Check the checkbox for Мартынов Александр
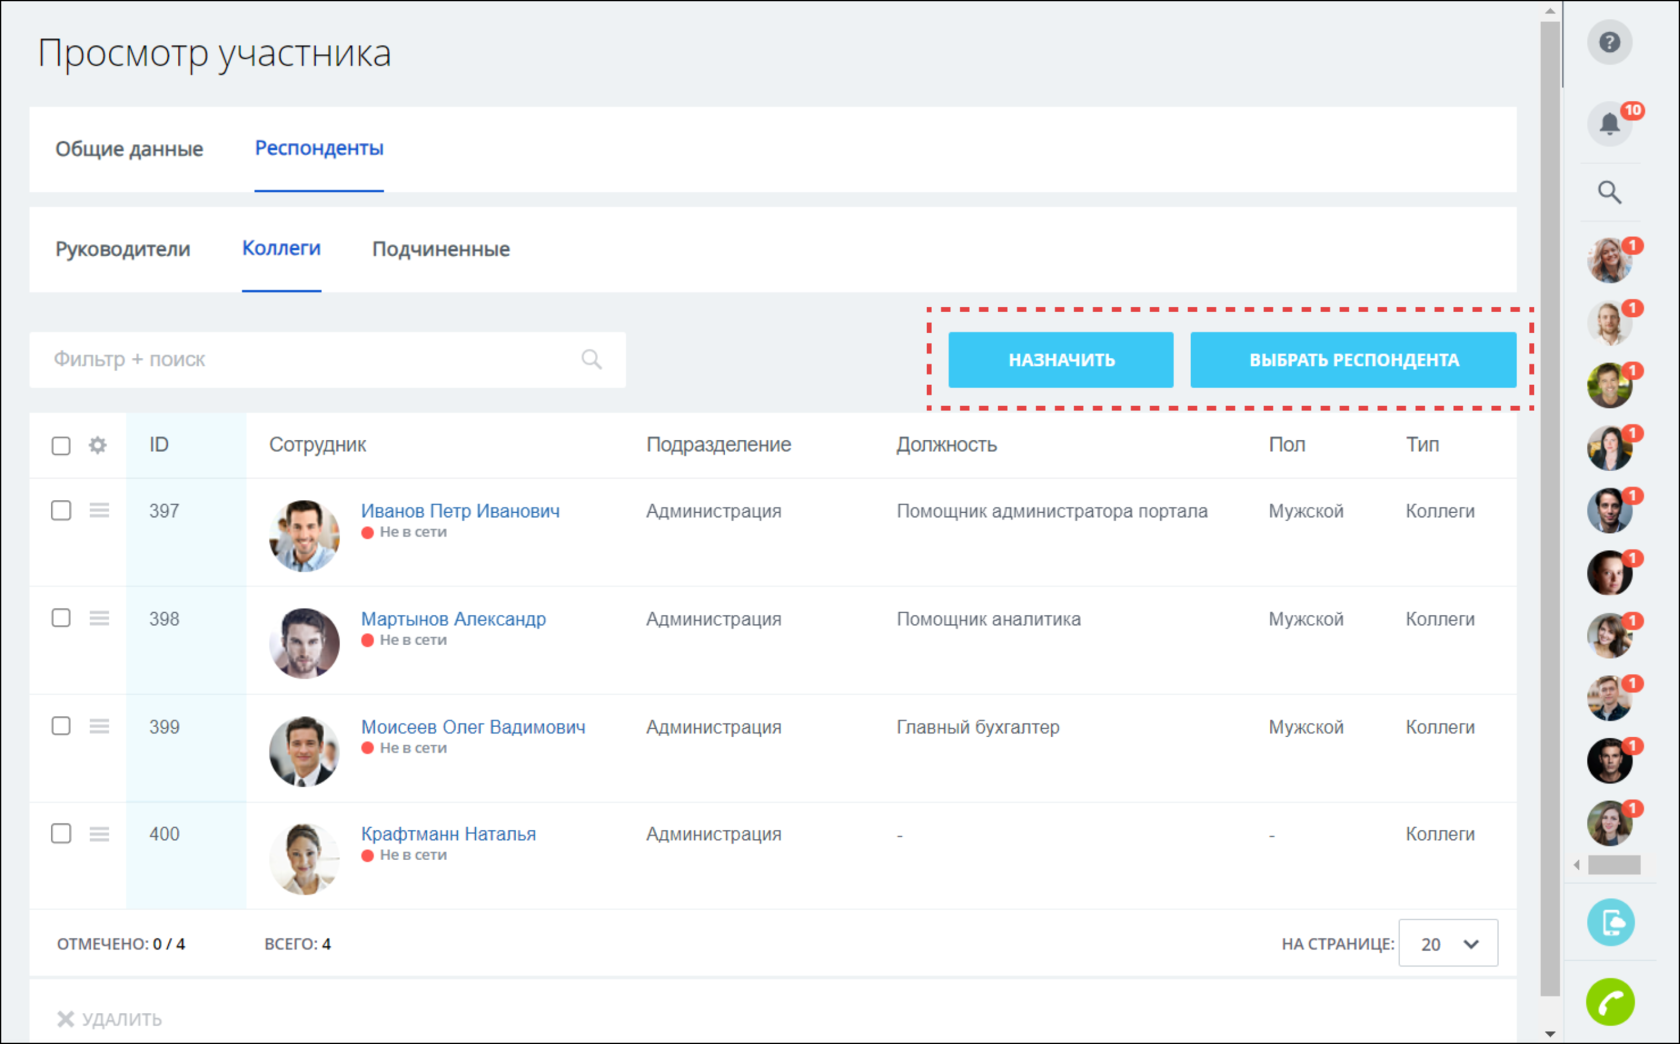The height and width of the screenshot is (1044, 1680). pos(61,618)
